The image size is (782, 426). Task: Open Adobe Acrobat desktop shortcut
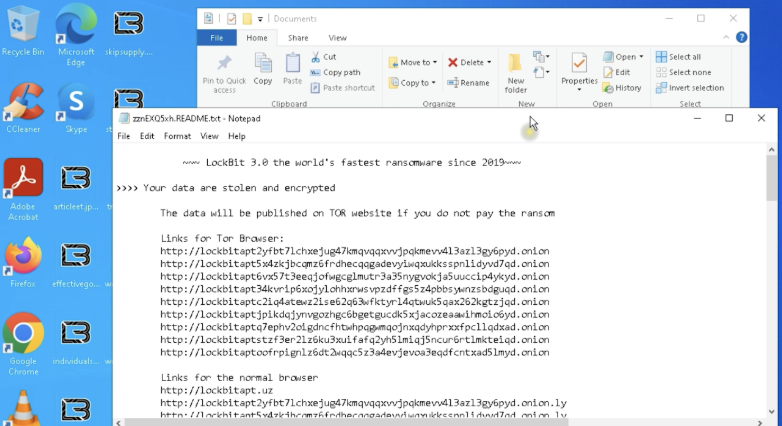[23, 190]
